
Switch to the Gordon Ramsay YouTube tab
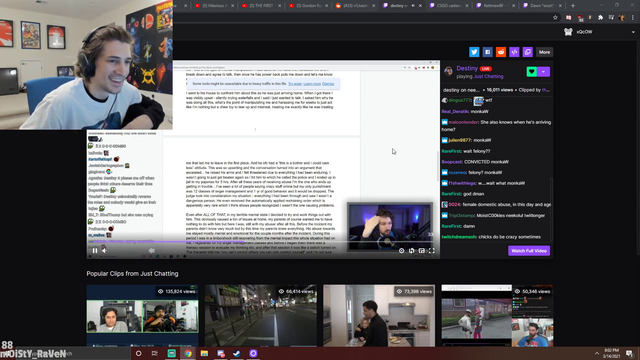[309, 6]
